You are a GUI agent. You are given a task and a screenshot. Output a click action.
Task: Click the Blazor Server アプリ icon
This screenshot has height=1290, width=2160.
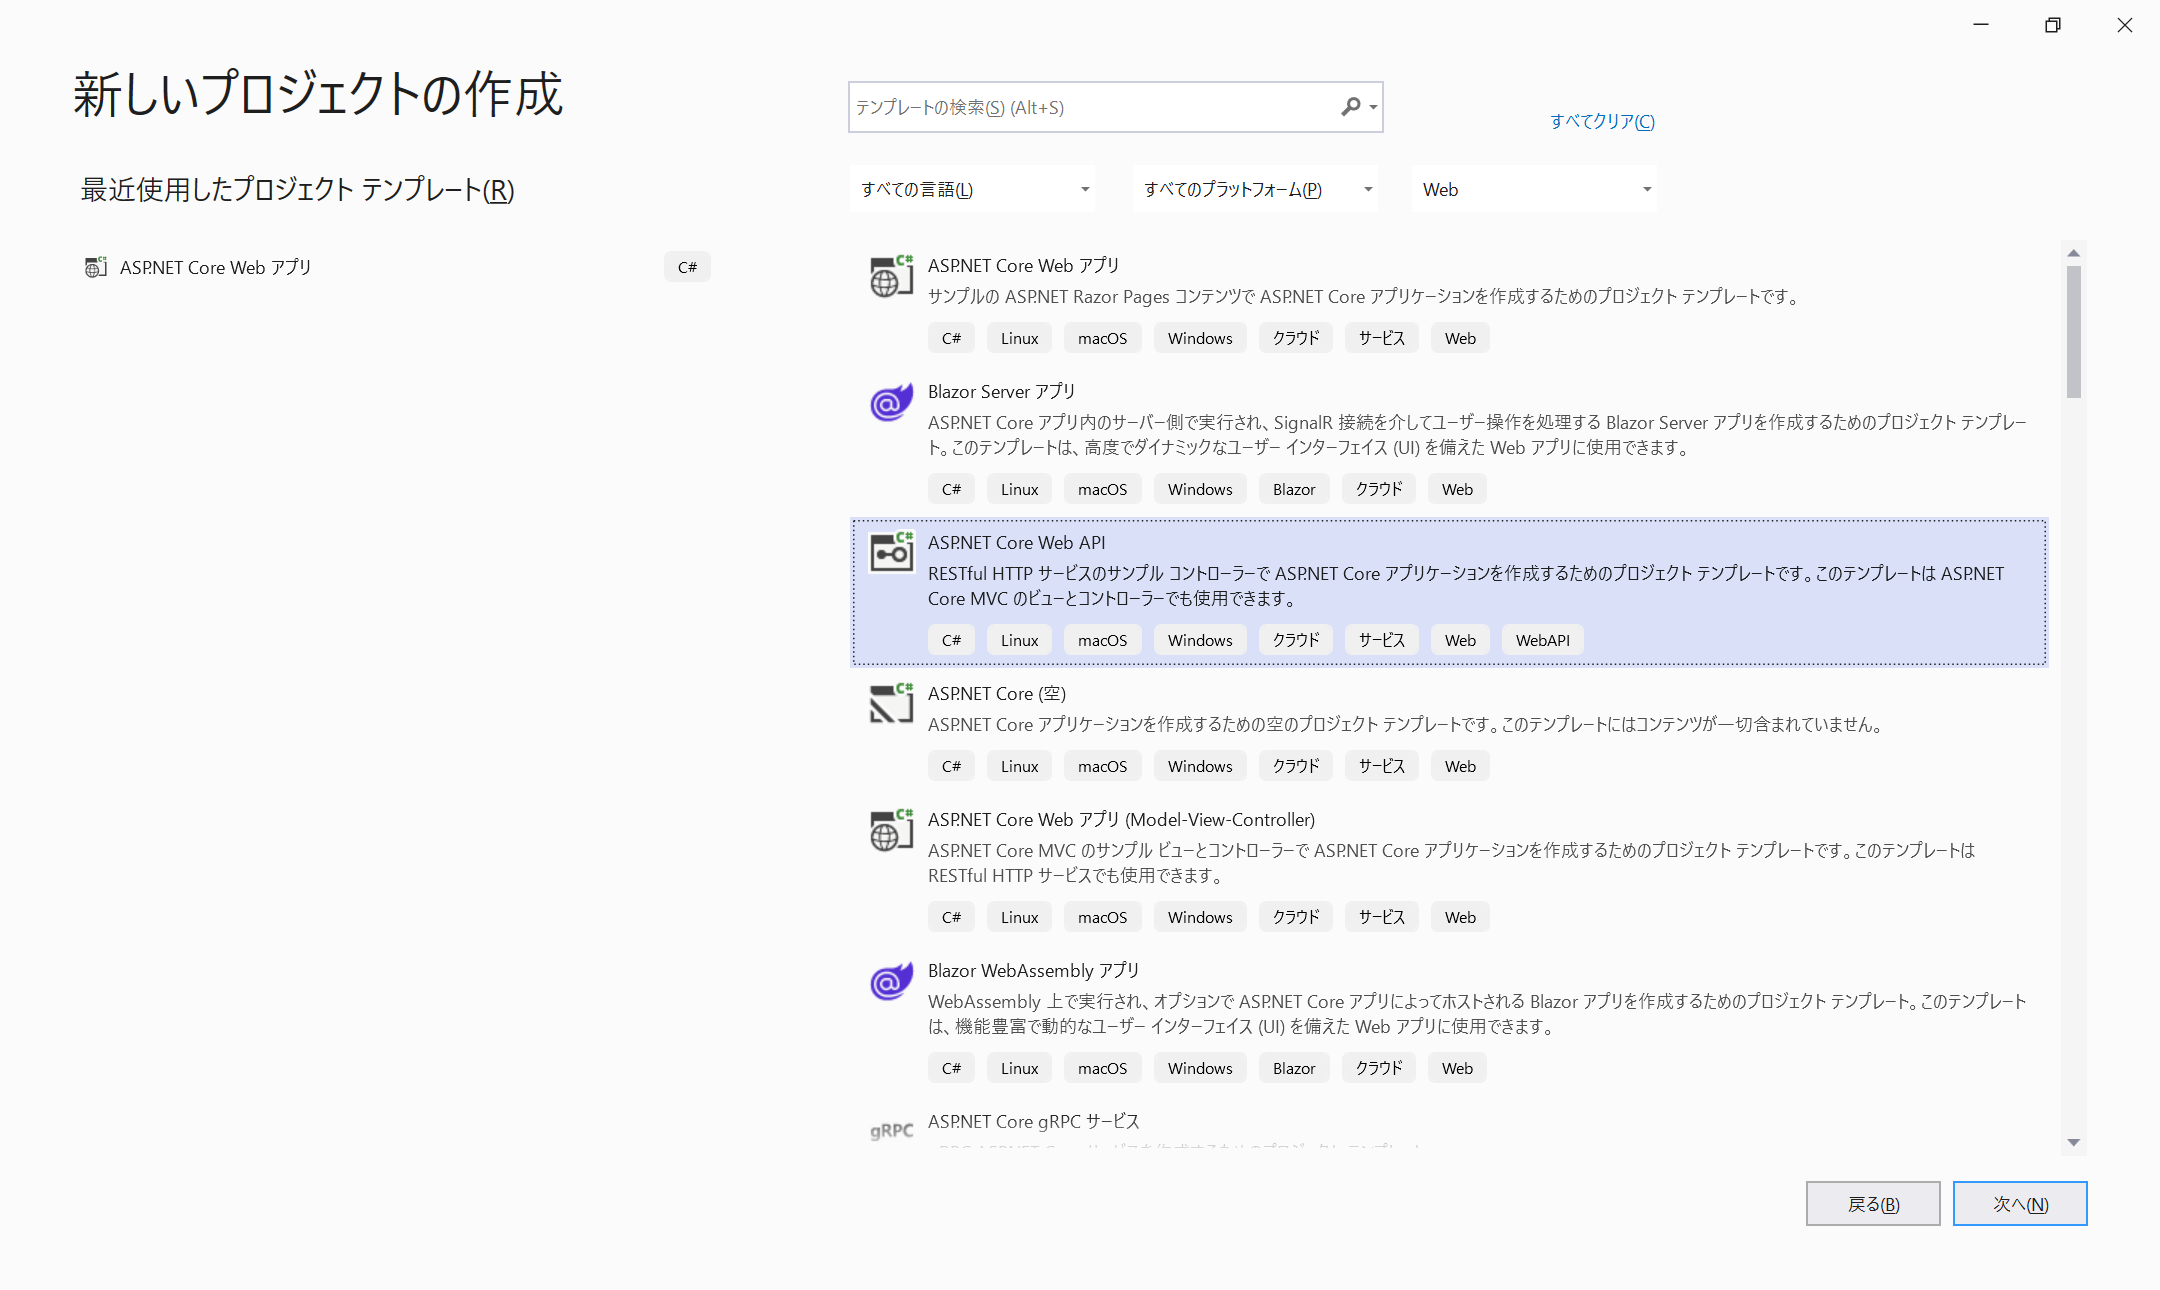(891, 403)
